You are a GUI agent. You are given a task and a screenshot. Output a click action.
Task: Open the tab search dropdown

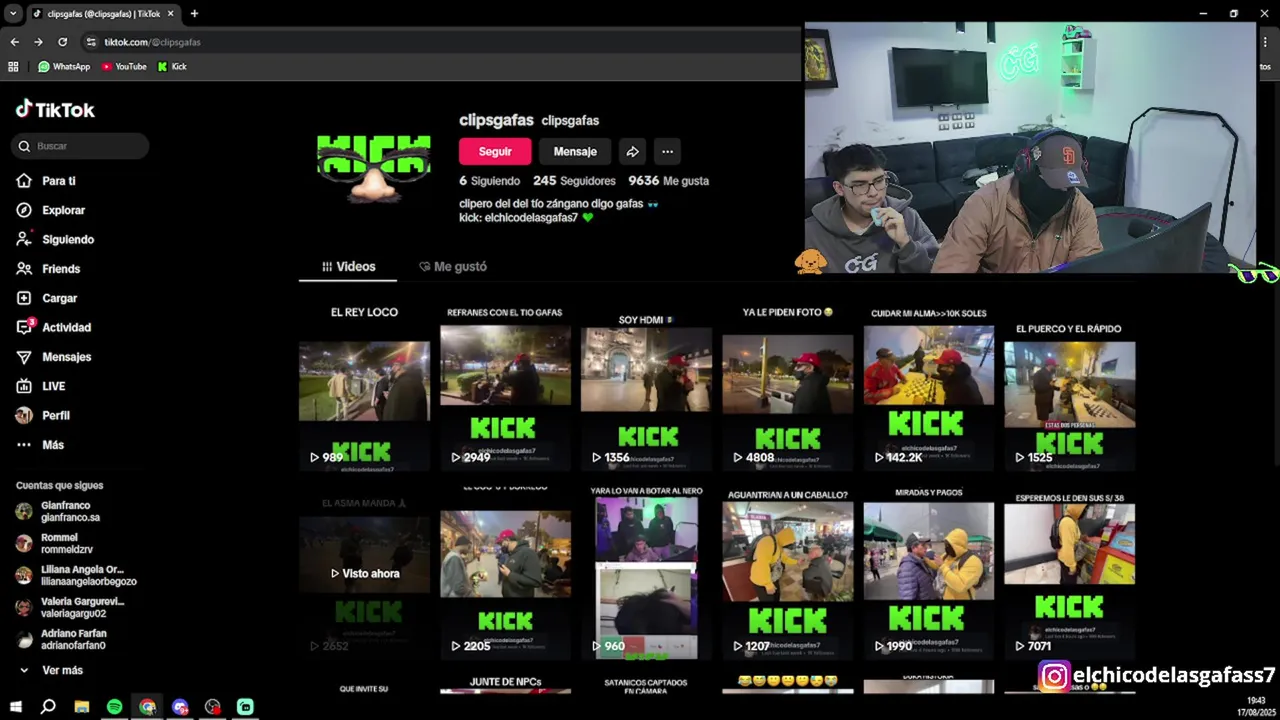[13, 14]
